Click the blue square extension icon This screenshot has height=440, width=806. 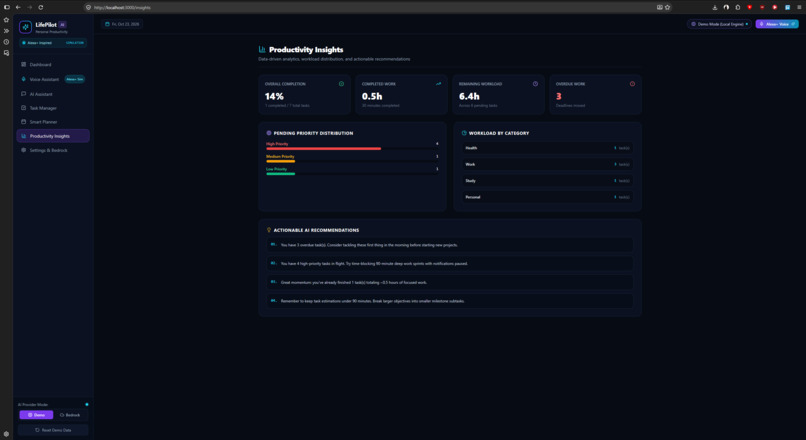coord(787,7)
